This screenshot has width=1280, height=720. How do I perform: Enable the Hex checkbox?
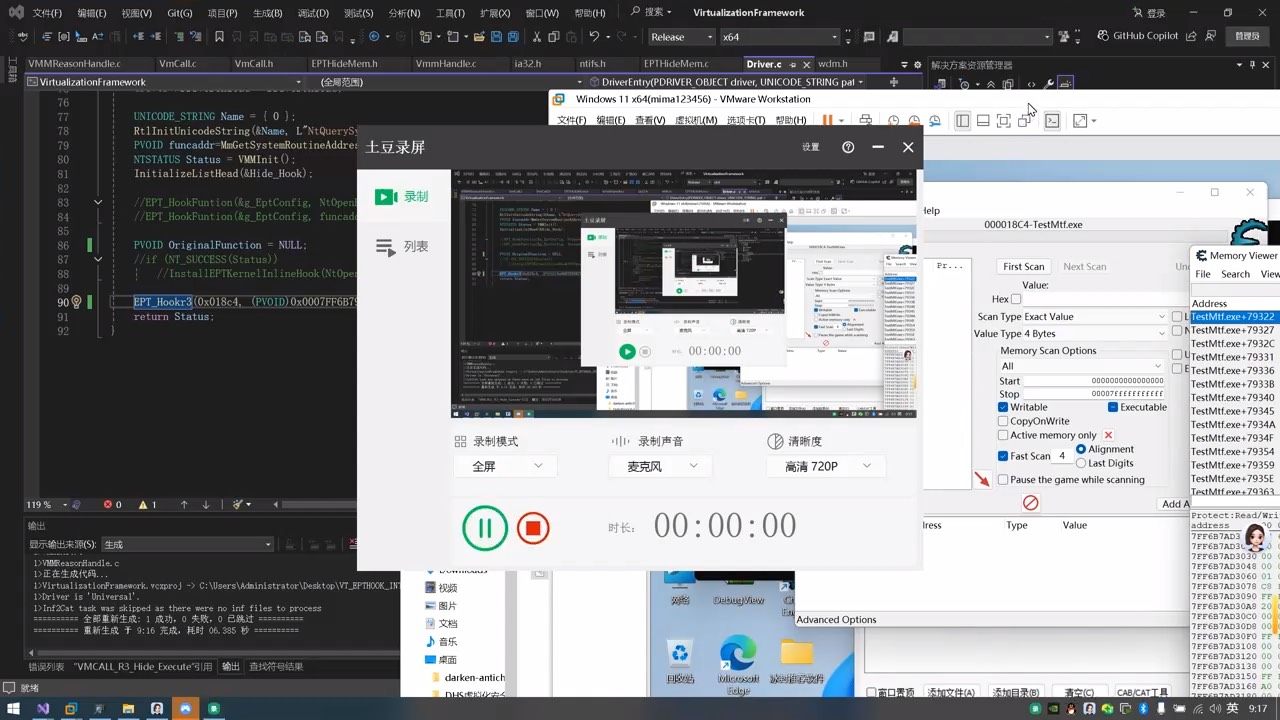(1016, 299)
